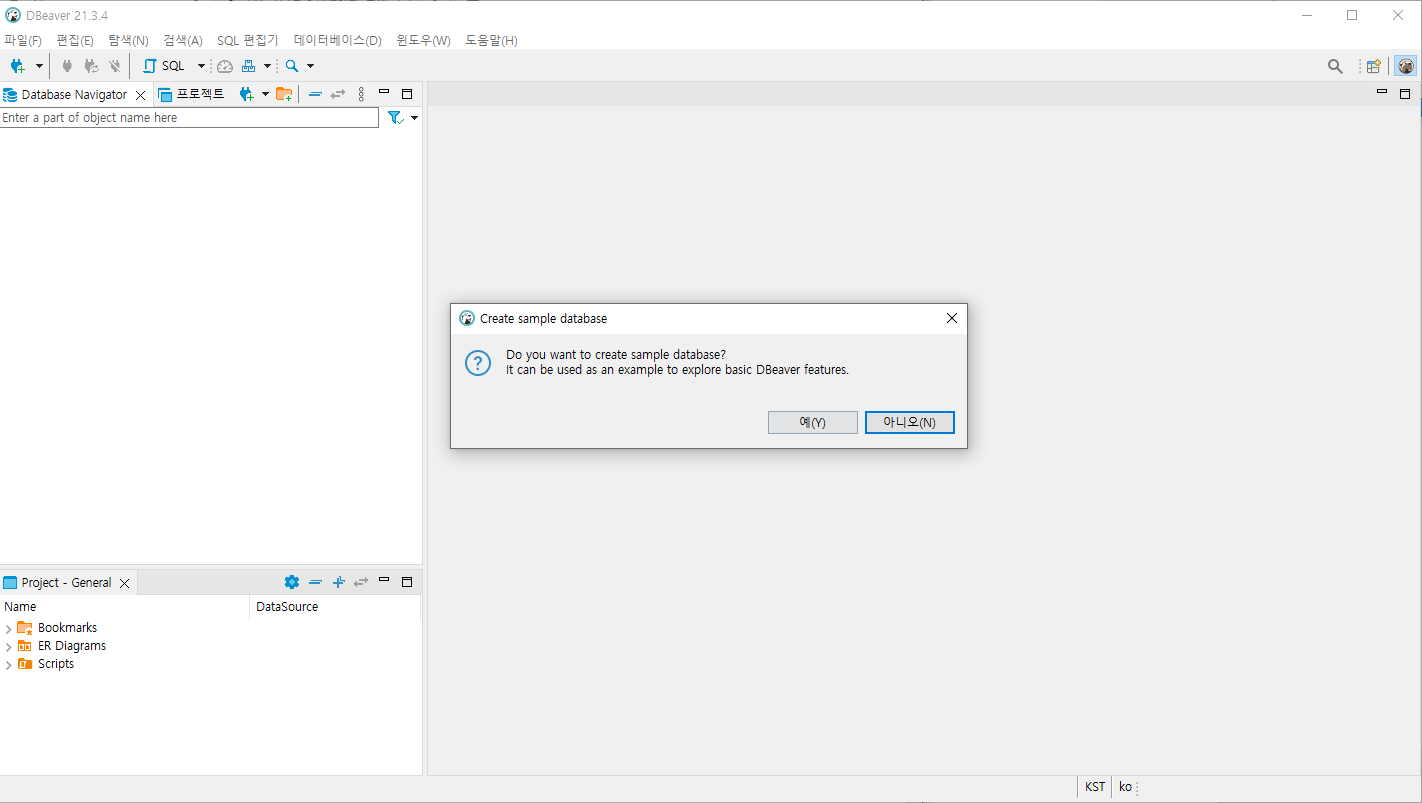Click the magnifier search icon in main toolbar
Viewport: 1422px width, 803px height.
[292, 66]
